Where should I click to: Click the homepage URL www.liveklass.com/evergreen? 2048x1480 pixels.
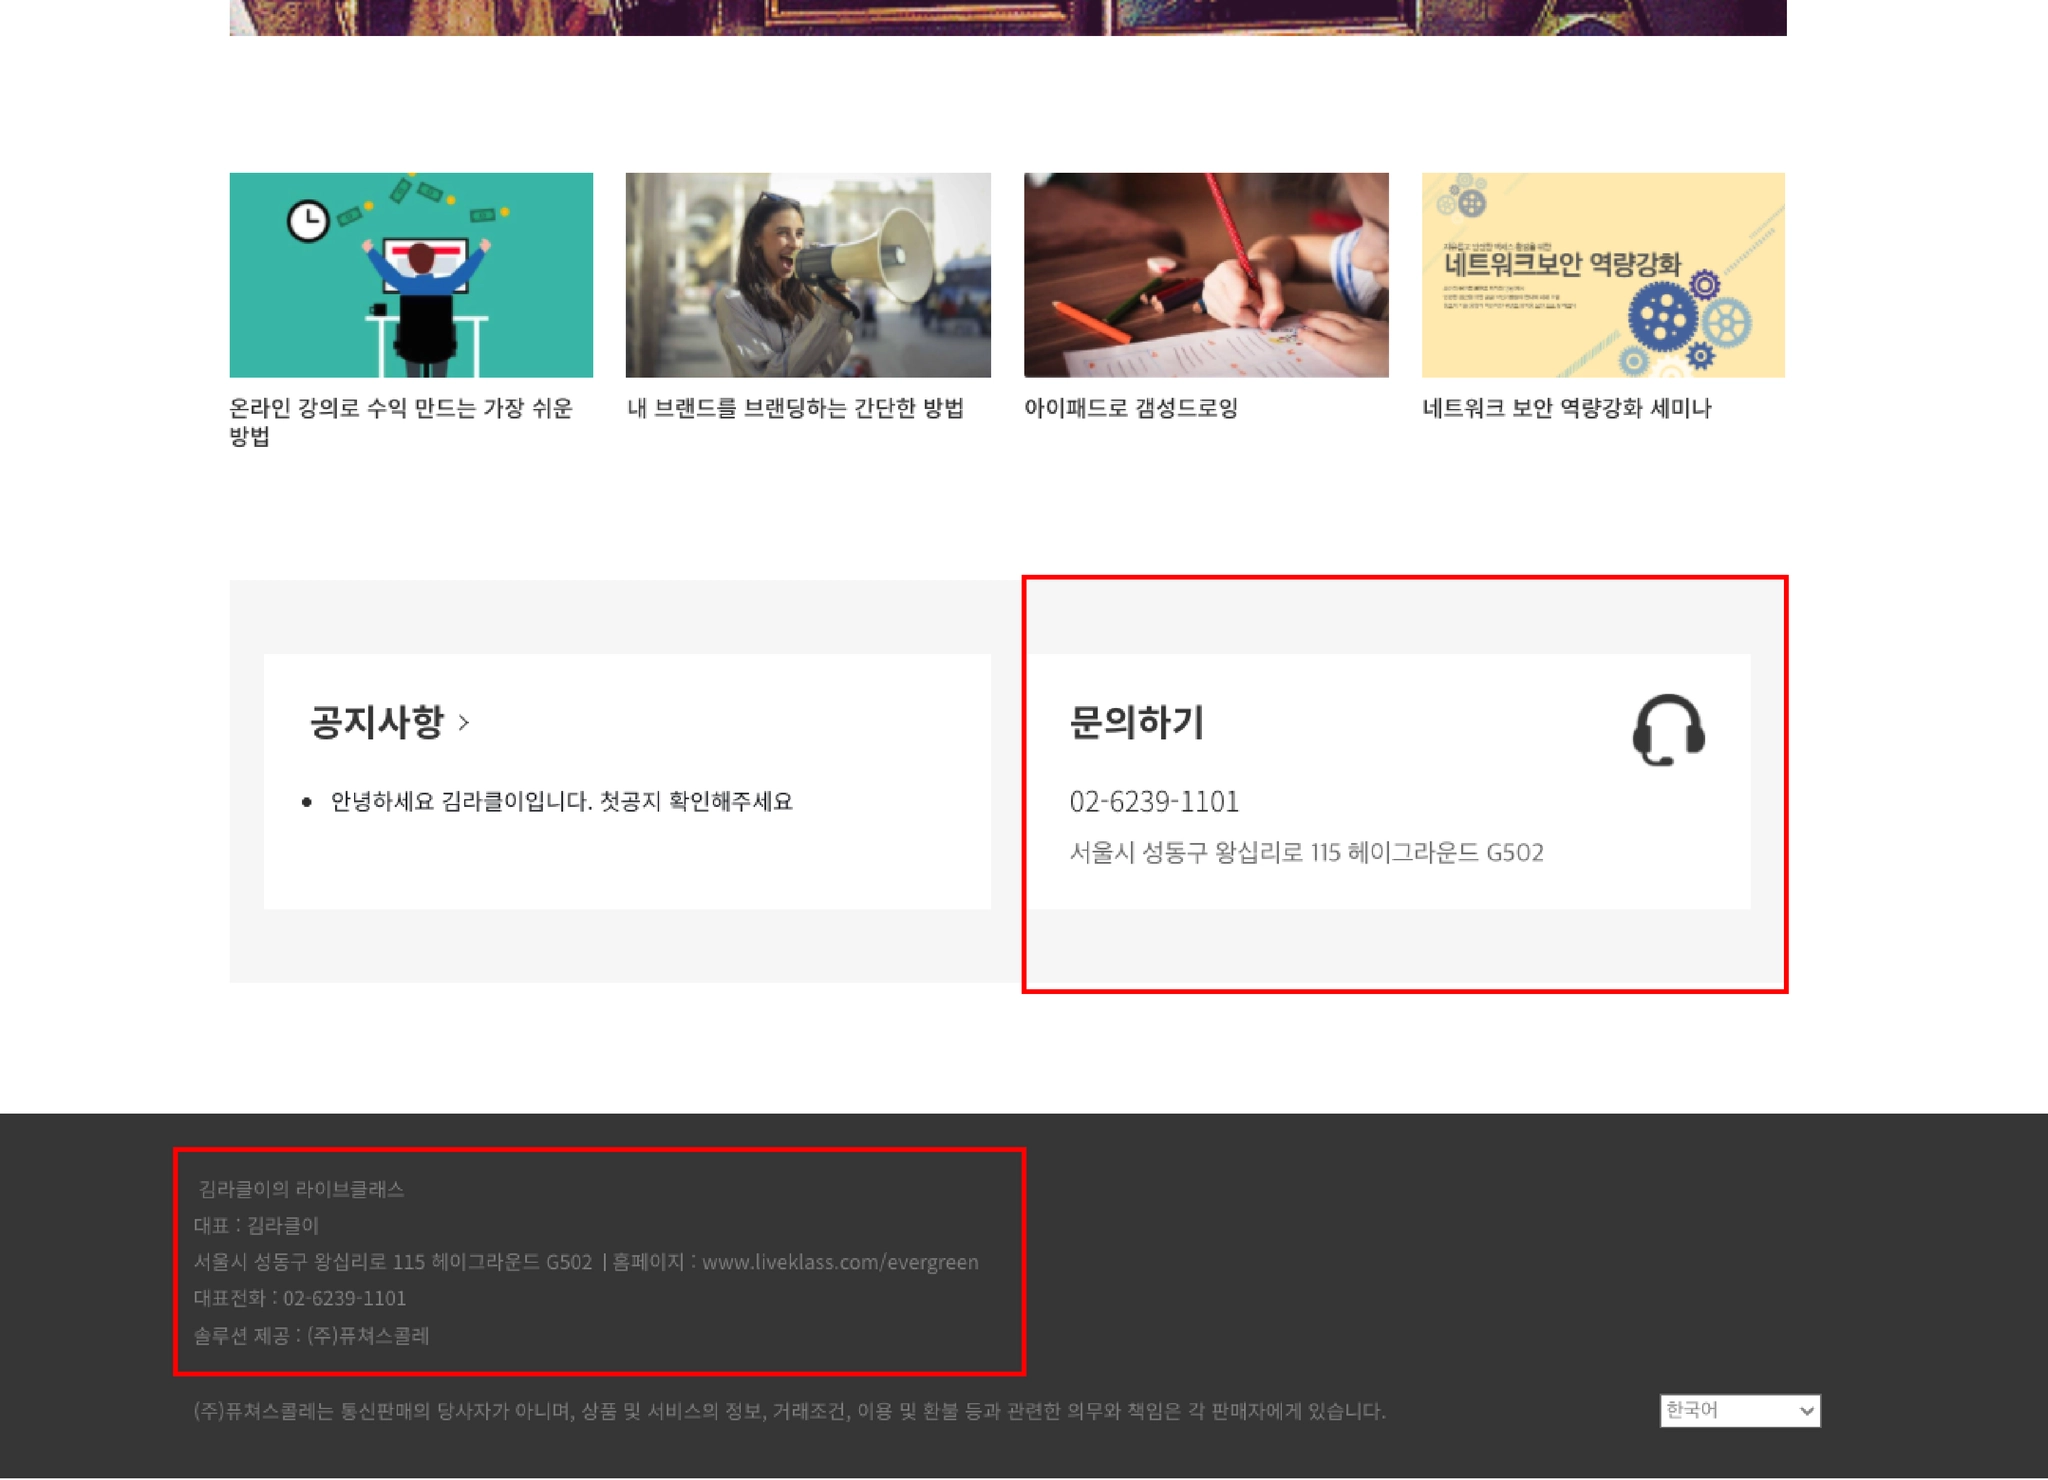point(840,1262)
